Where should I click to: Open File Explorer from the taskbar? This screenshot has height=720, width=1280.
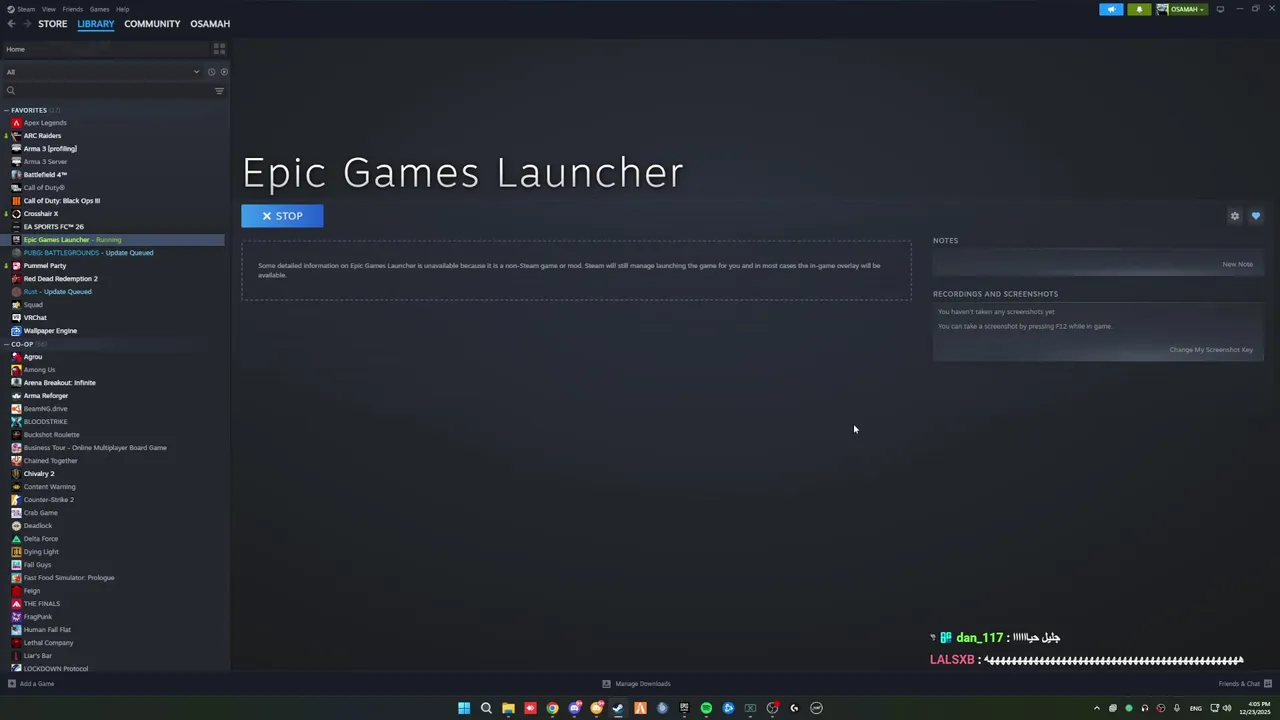tap(508, 708)
